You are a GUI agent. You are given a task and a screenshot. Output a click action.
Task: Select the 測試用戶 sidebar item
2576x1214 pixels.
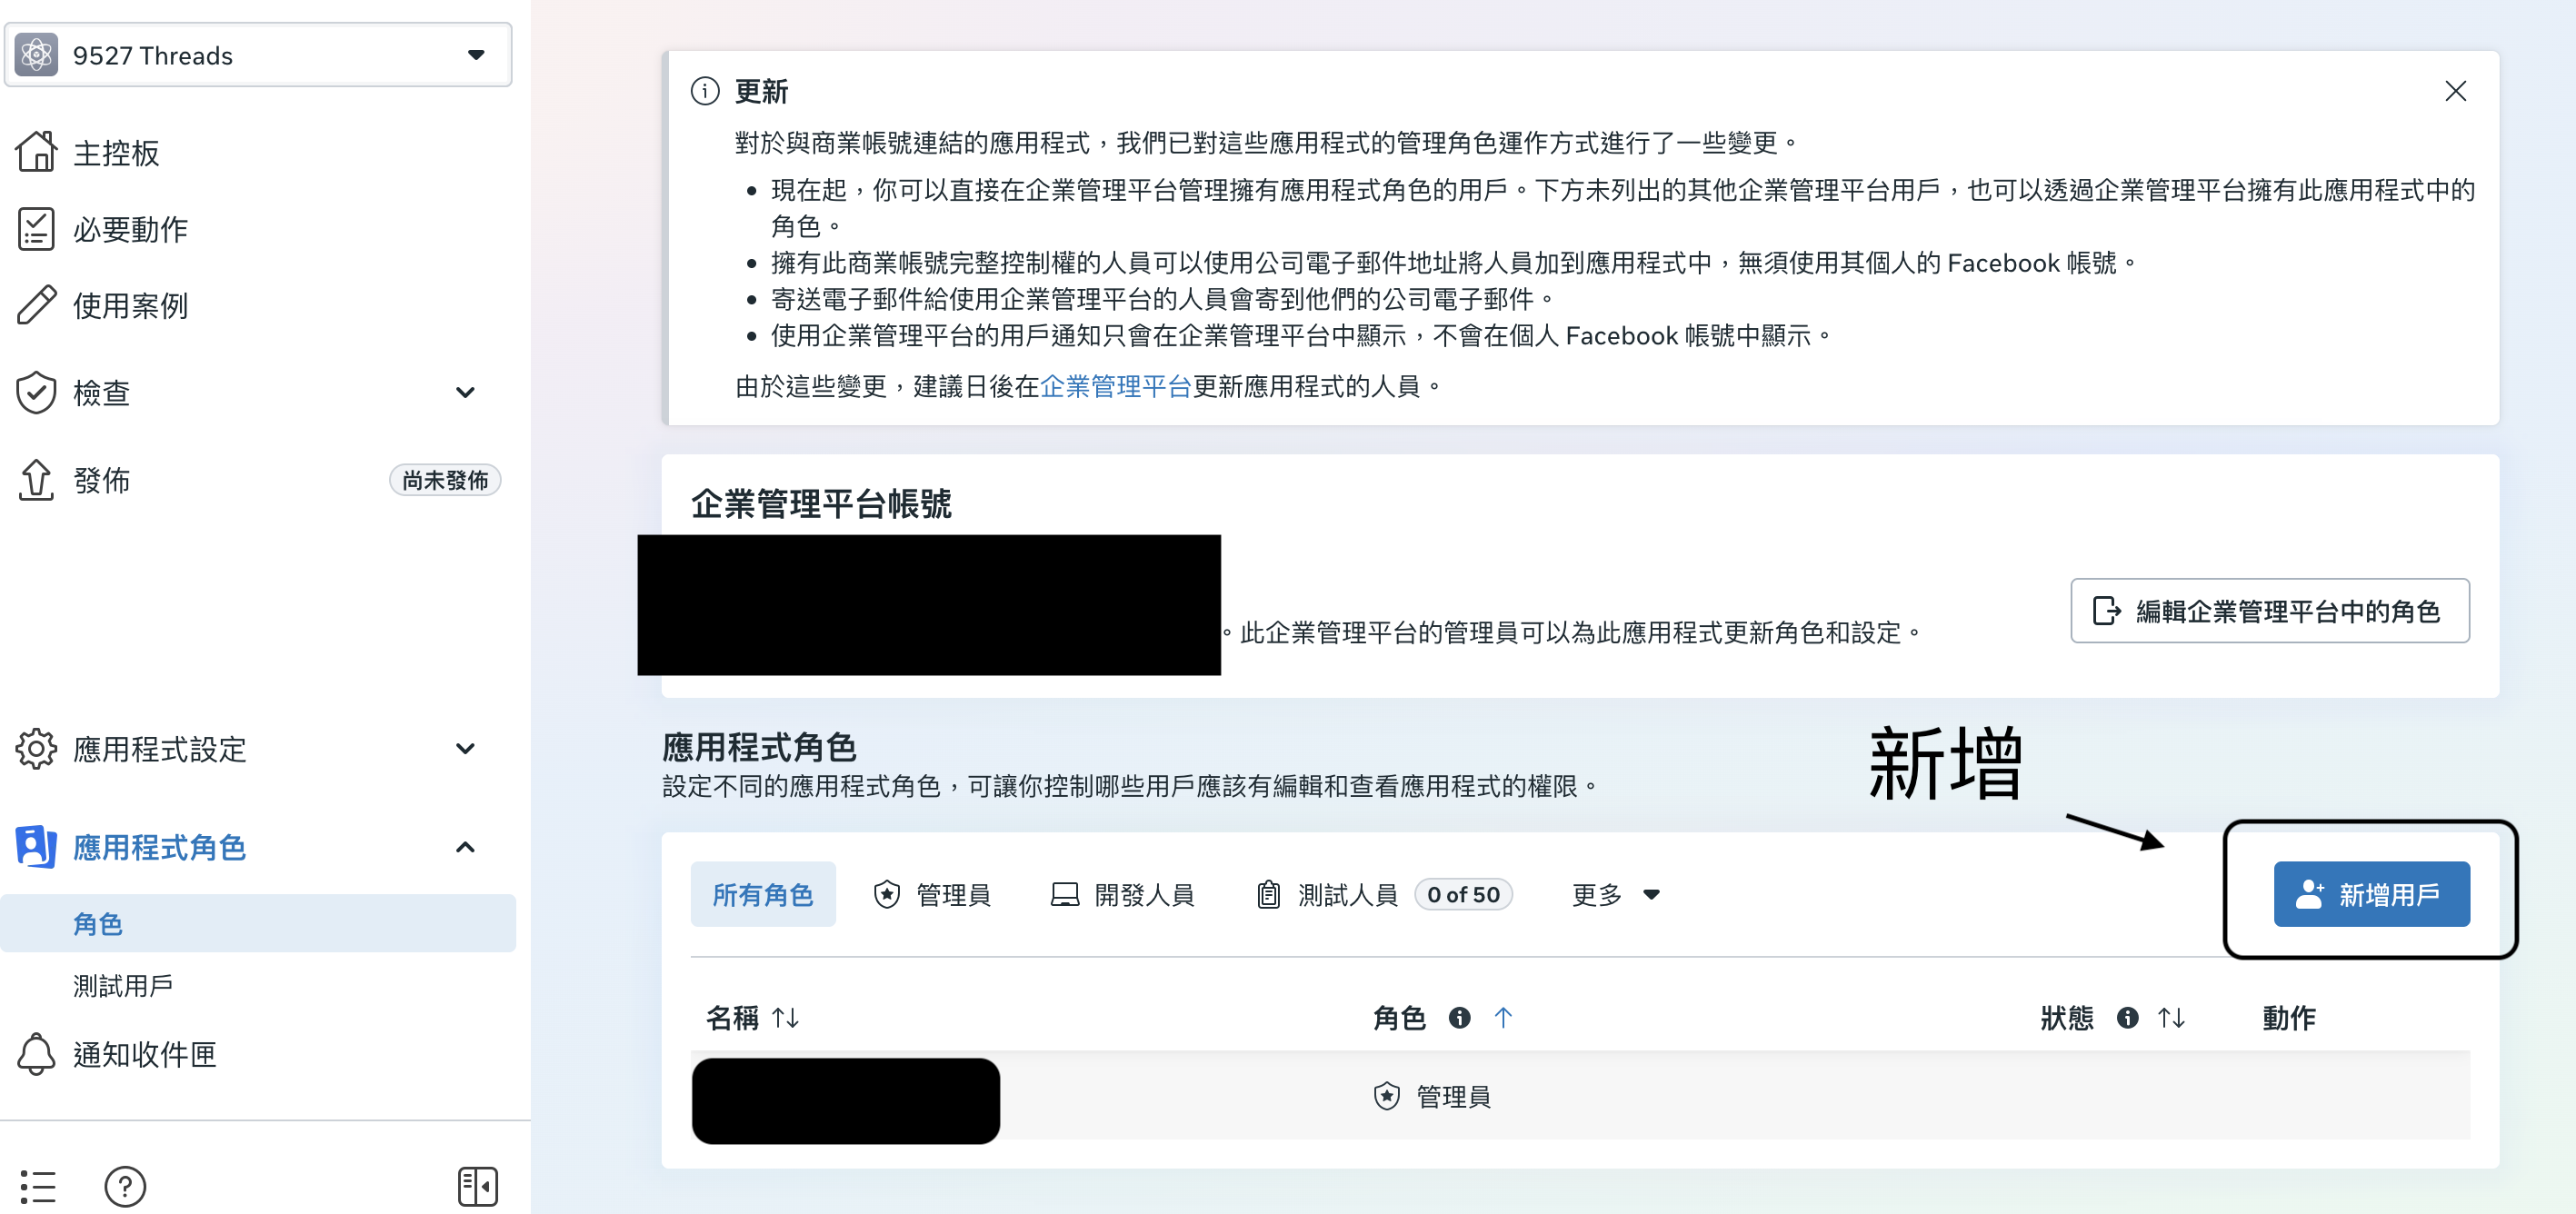click(123, 986)
